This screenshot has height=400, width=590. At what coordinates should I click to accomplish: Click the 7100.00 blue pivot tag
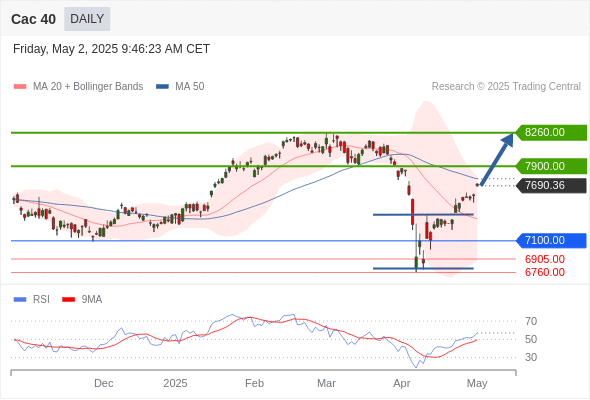(551, 240)
